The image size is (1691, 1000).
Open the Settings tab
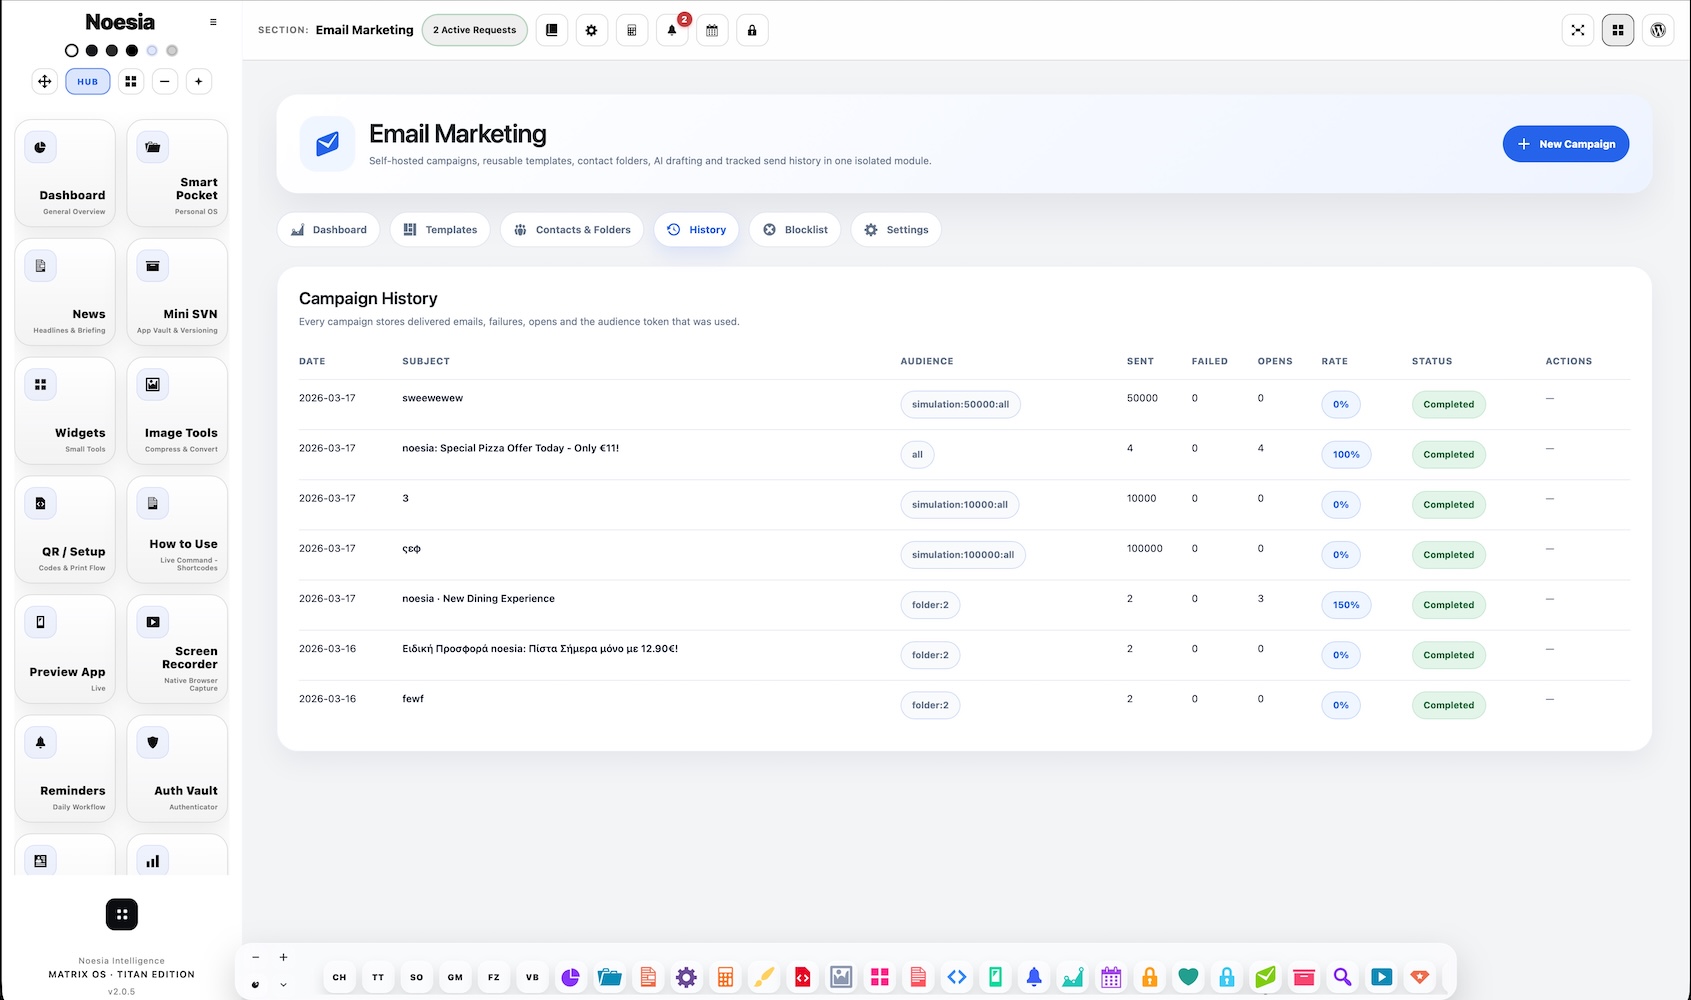pyautogui.click(x=896, y=230)
